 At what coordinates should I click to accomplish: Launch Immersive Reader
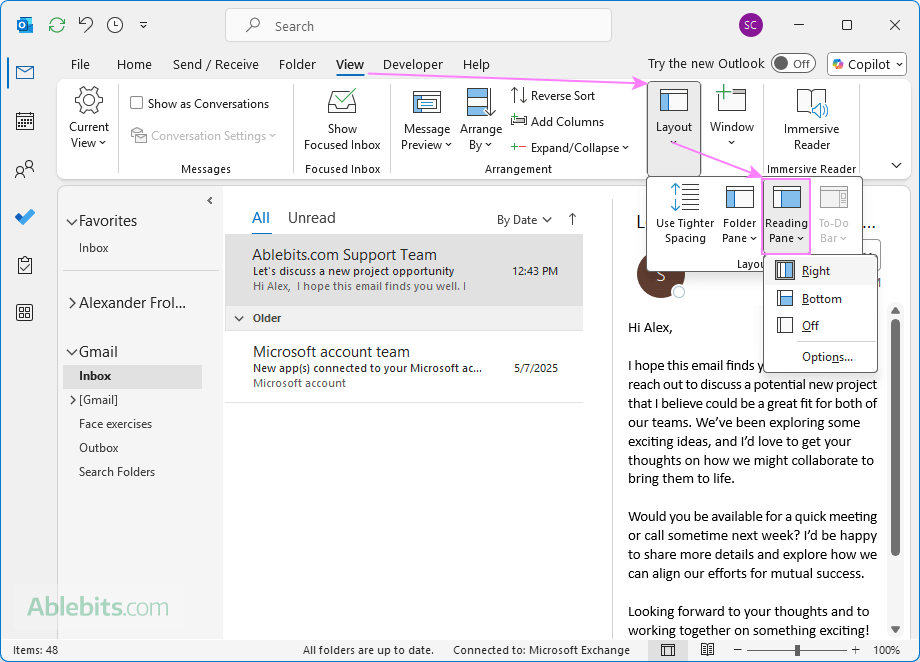pos(811,120)
